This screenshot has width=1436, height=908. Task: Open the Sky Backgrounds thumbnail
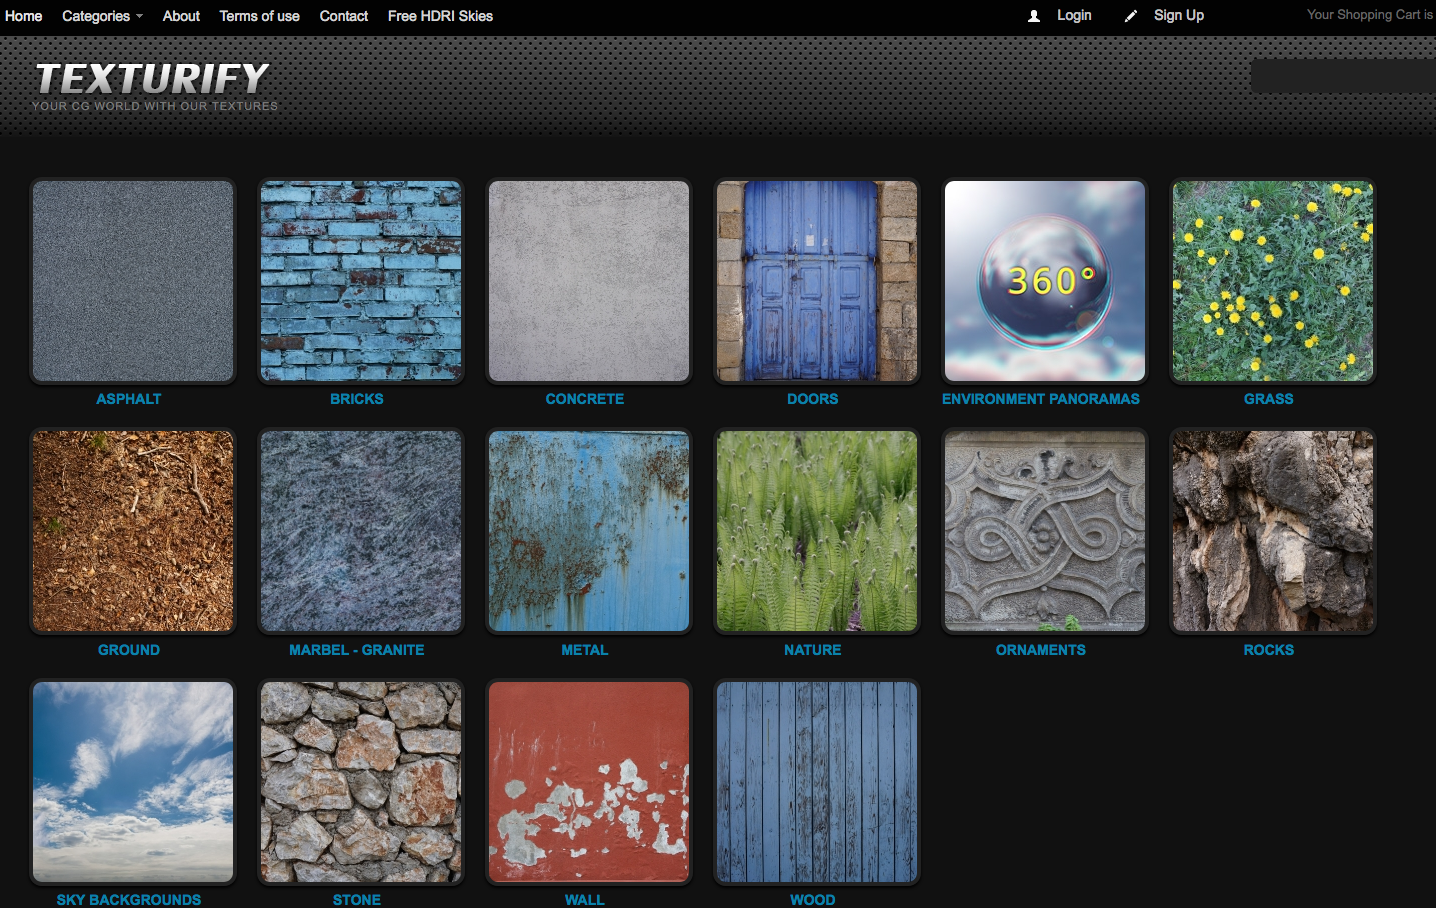(x=133, y=782)
